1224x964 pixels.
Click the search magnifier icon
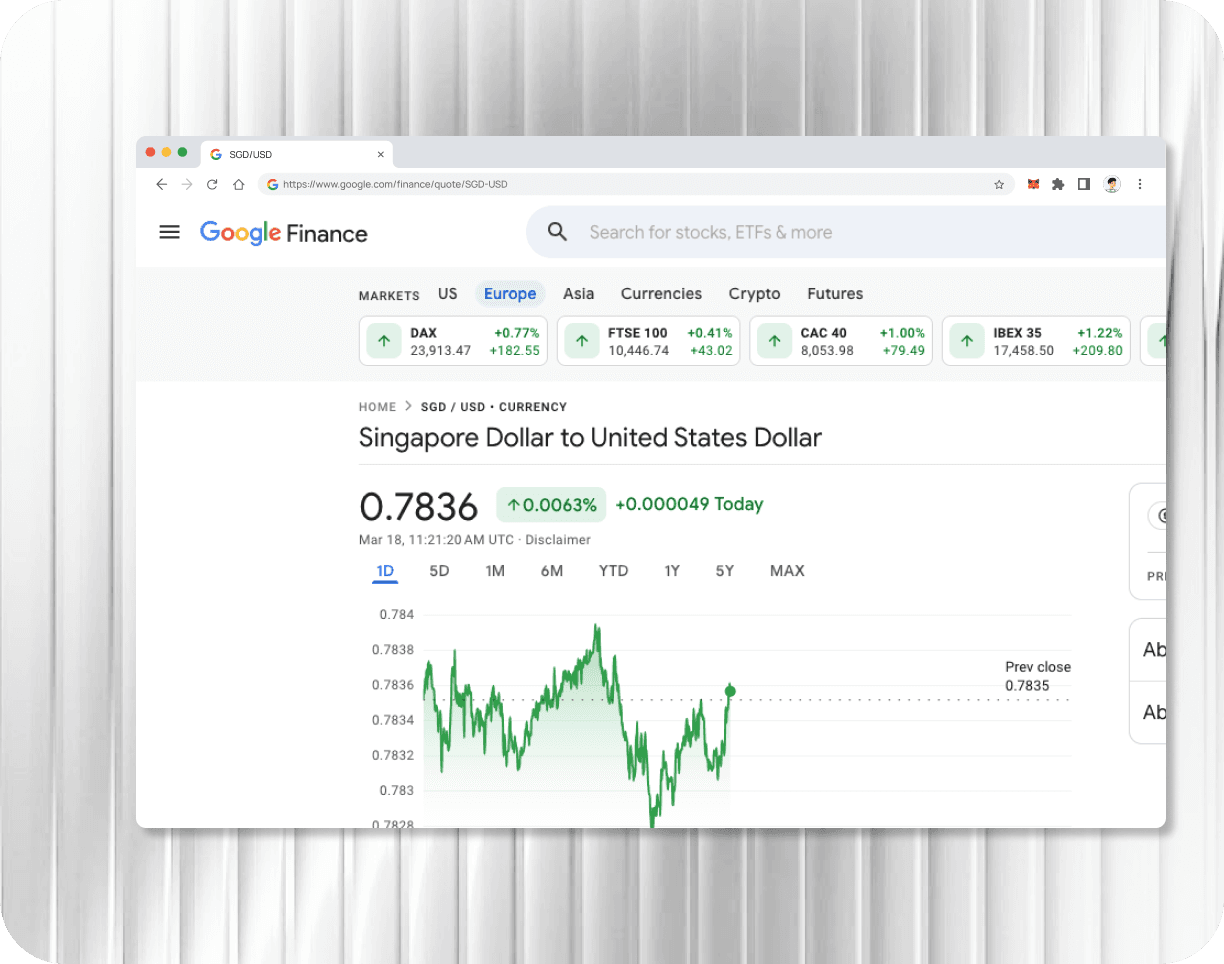point(558,232)
